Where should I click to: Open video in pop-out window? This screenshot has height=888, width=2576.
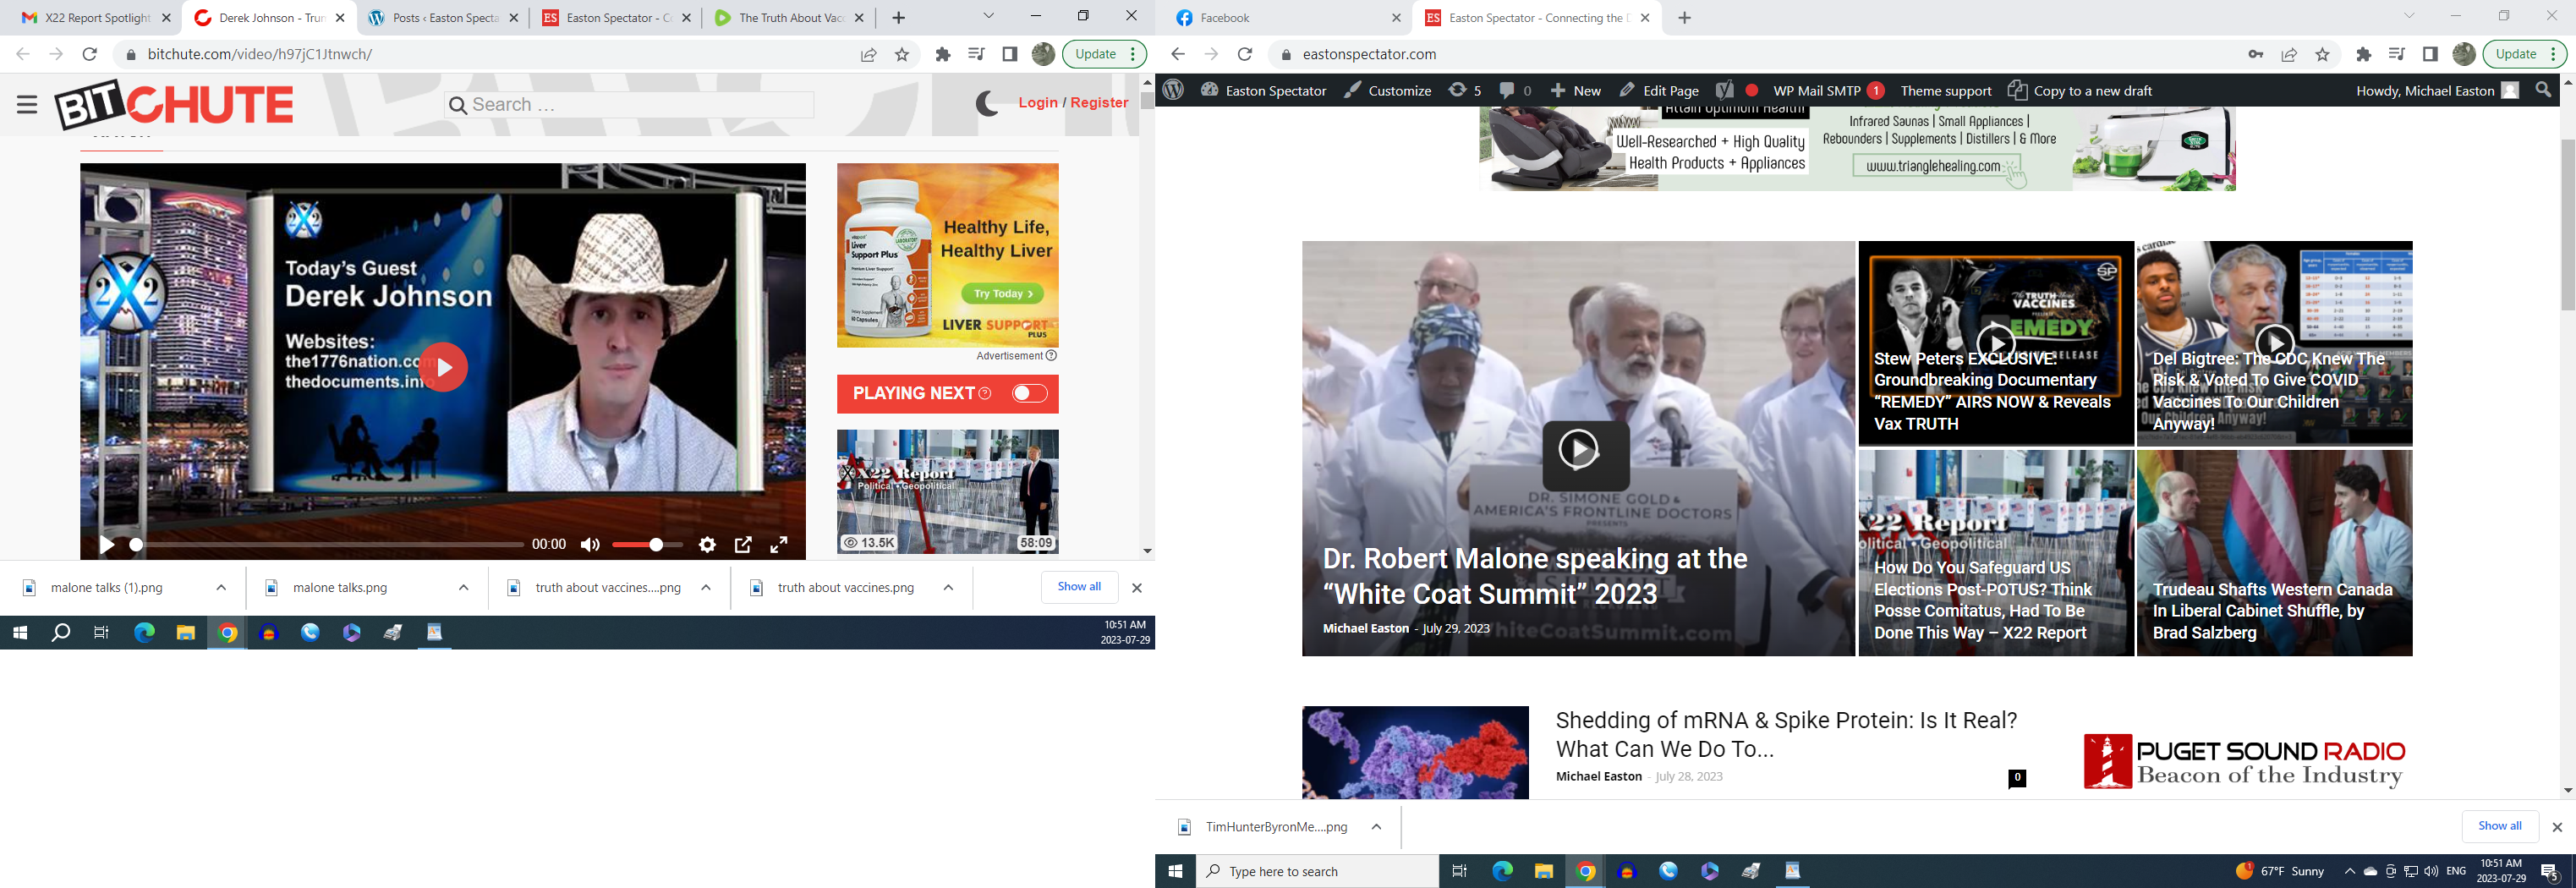point(743,545)
